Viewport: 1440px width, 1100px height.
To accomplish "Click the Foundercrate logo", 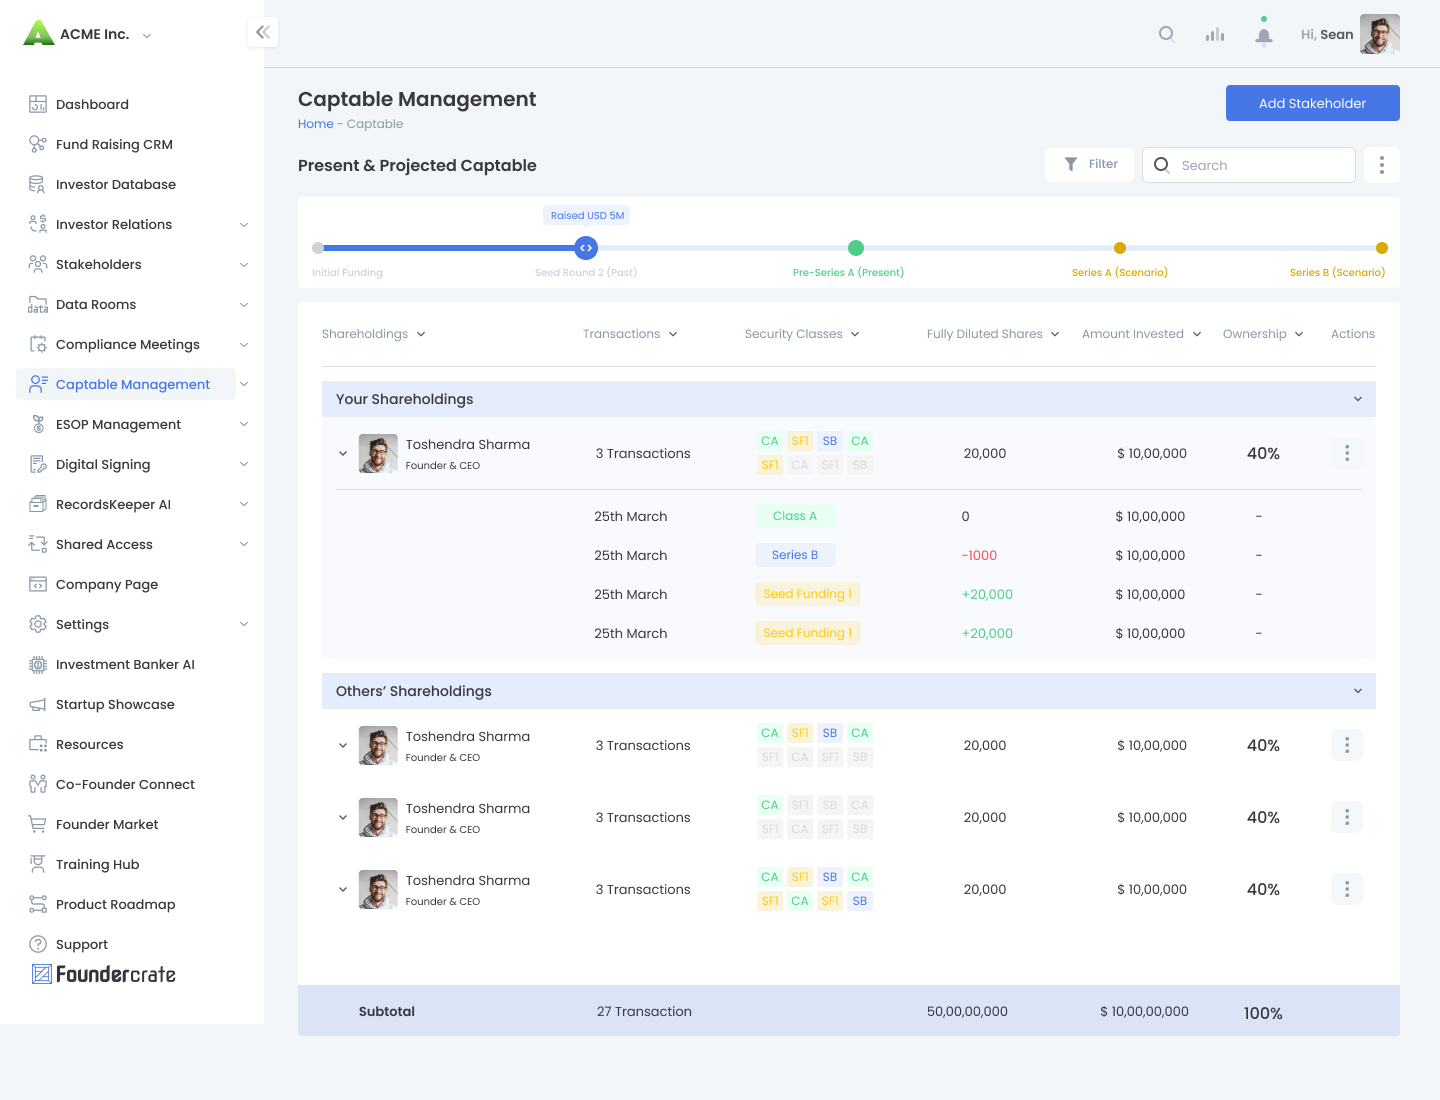I will pos(104,974).
